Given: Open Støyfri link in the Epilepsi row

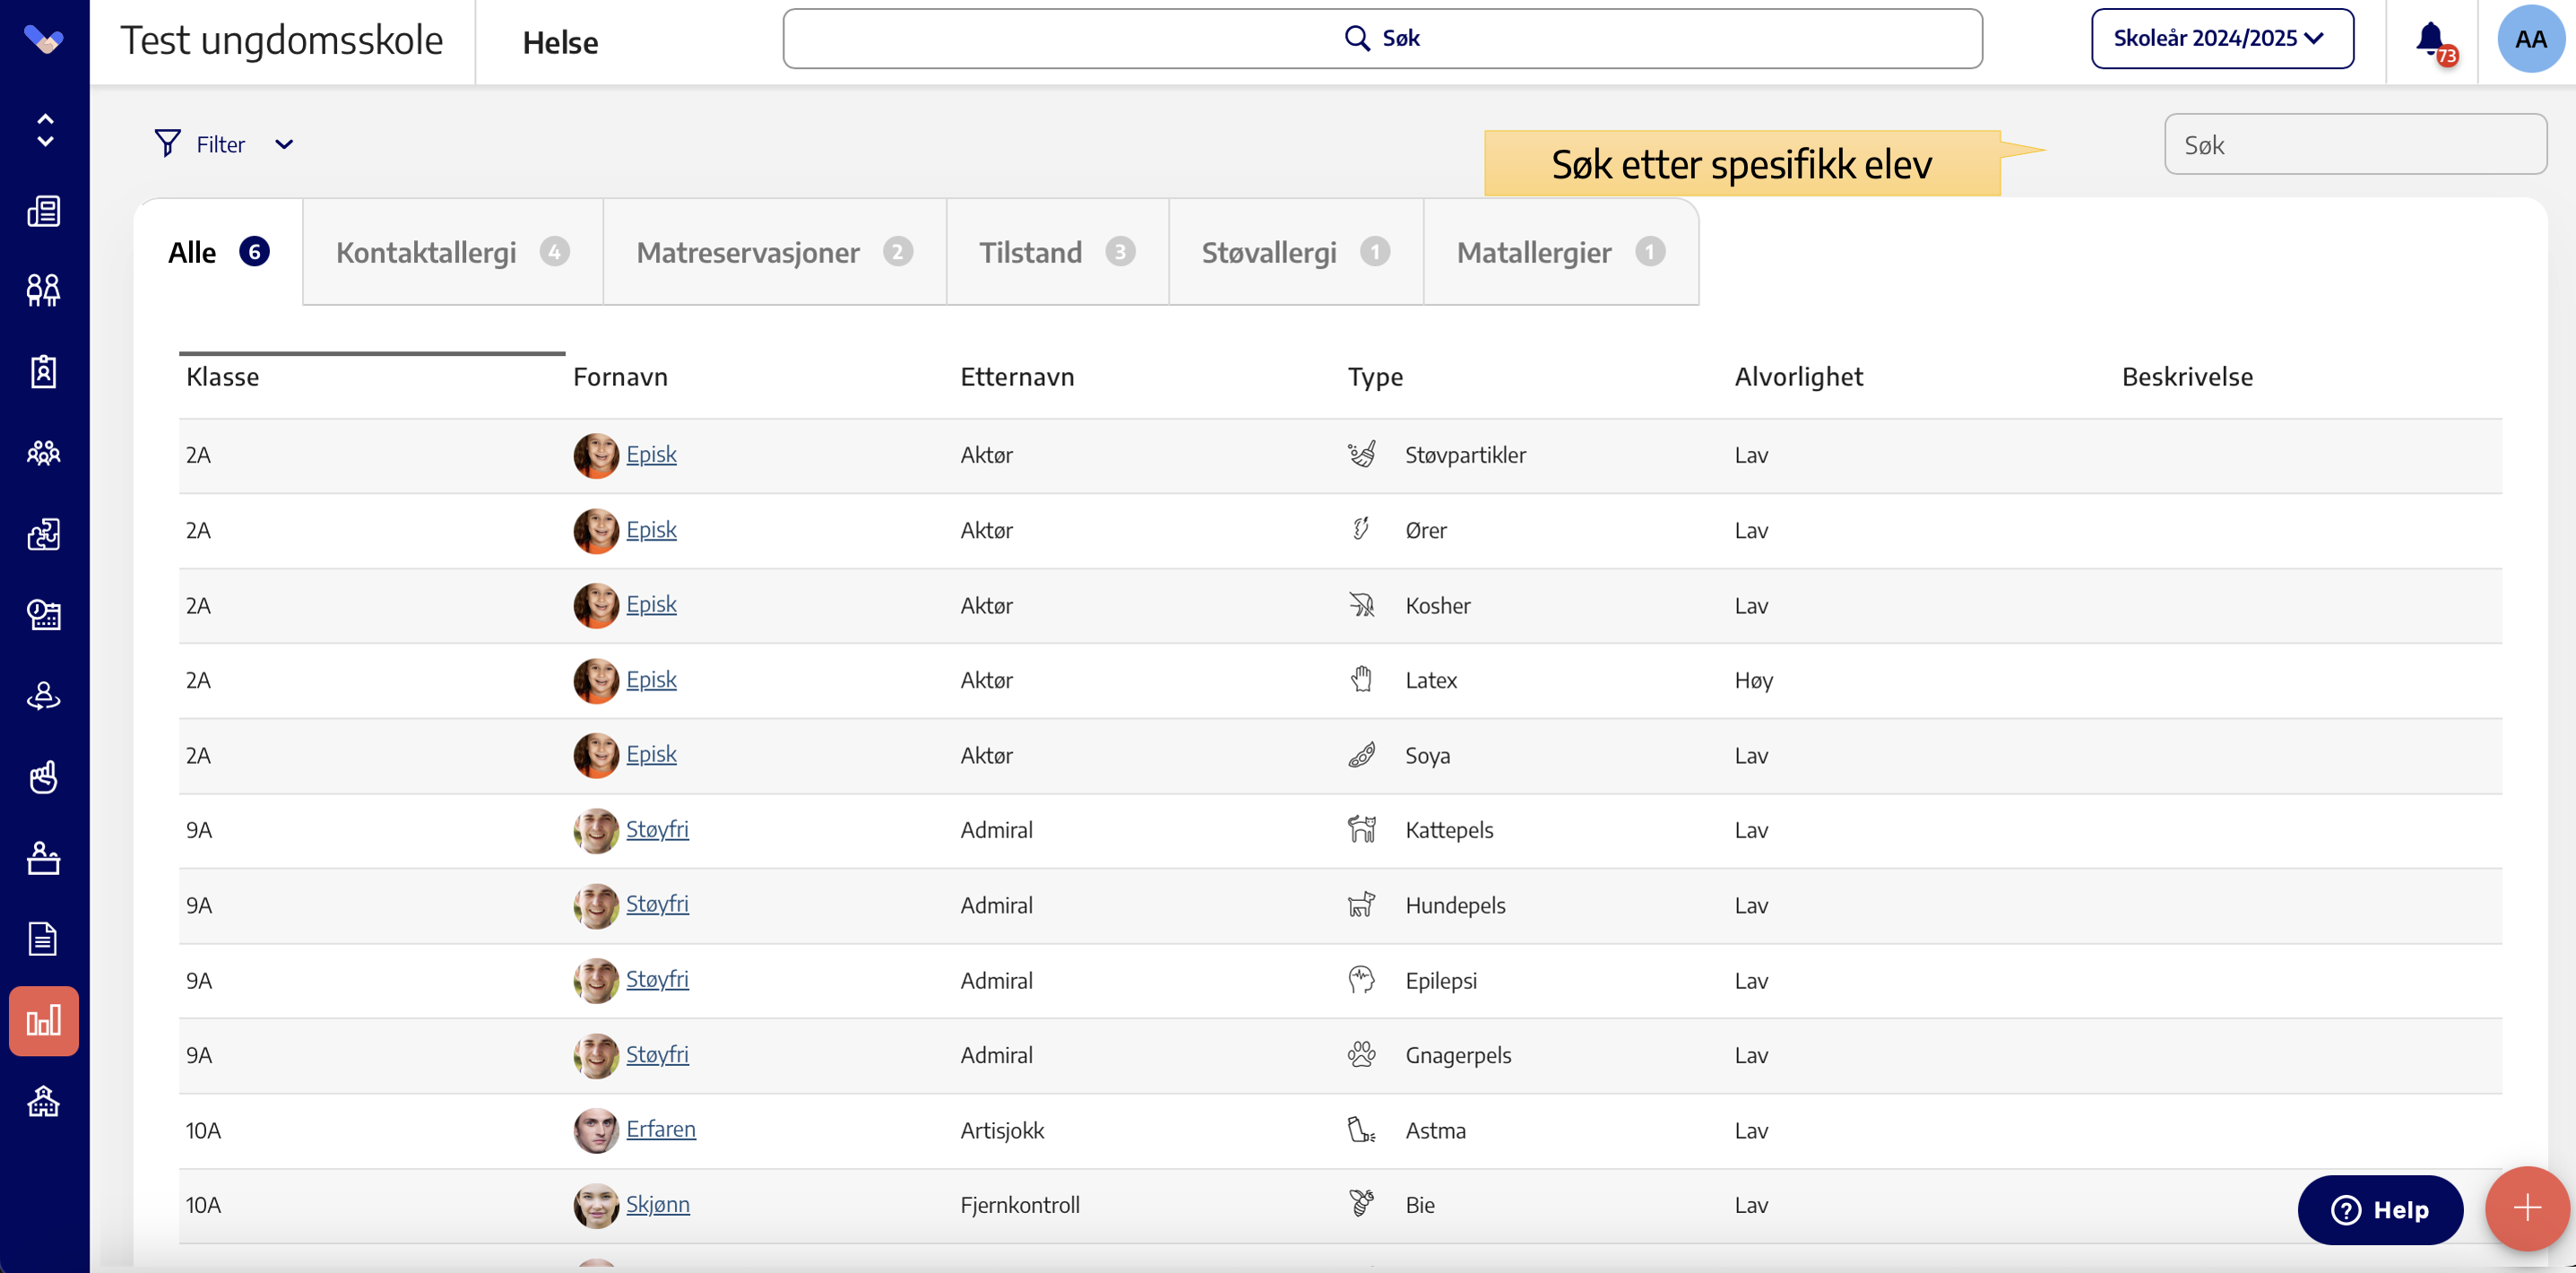Looking at the screenshot, I should tap(657, 979).
